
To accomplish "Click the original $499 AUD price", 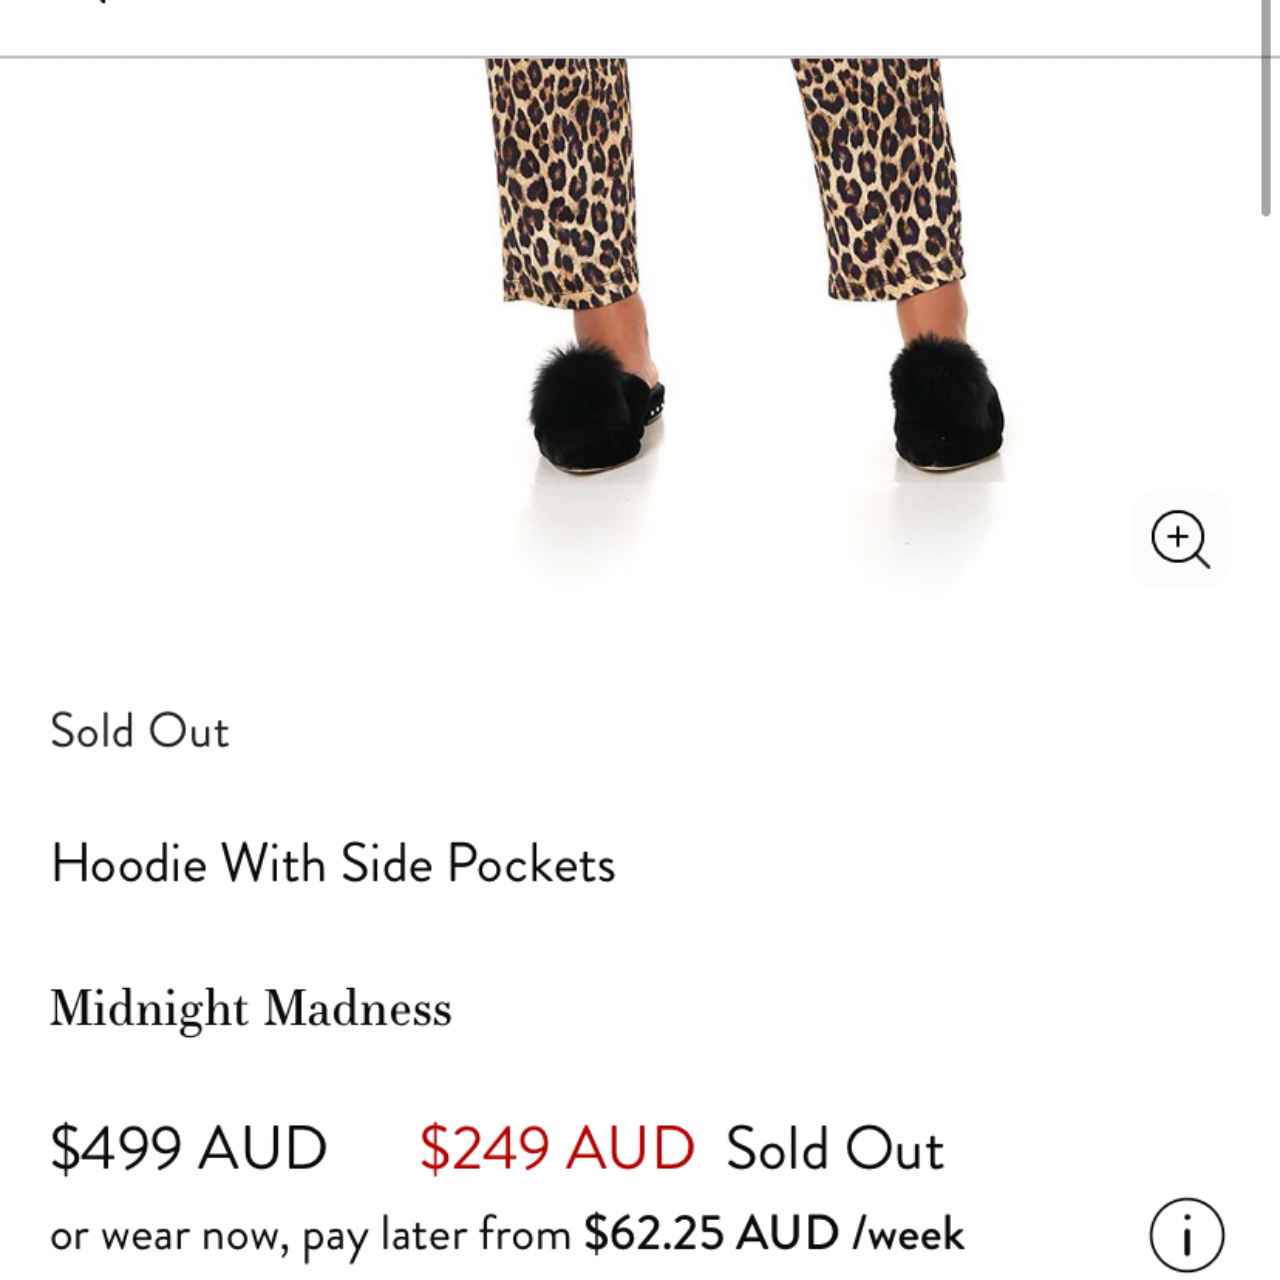I will 189,1147.
